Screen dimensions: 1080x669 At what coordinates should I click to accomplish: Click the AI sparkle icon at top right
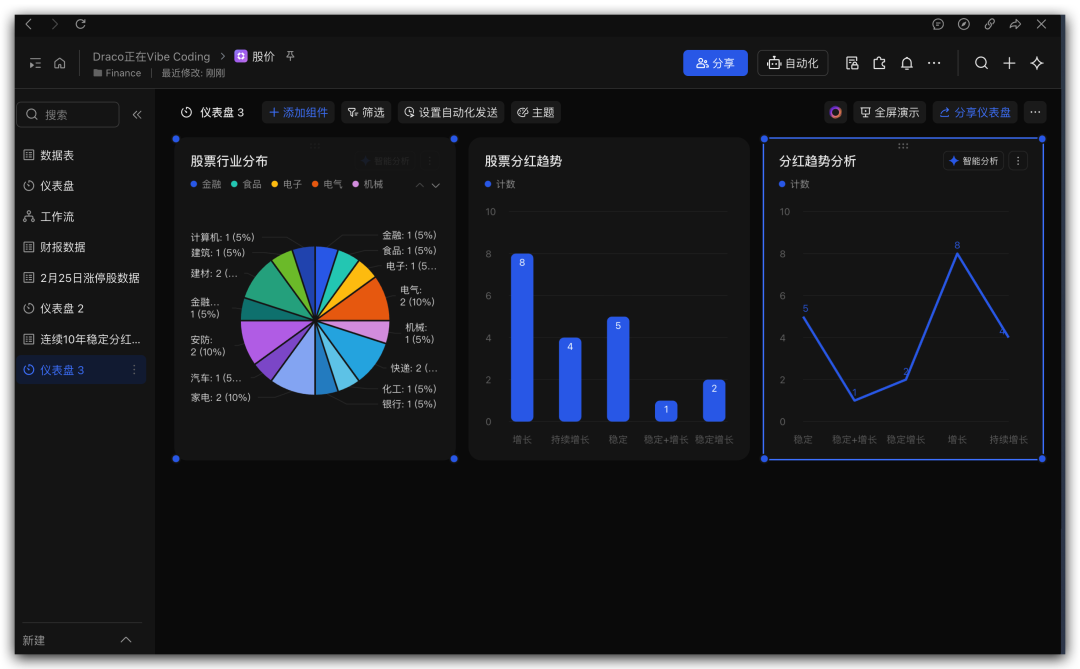[1037, 63]
